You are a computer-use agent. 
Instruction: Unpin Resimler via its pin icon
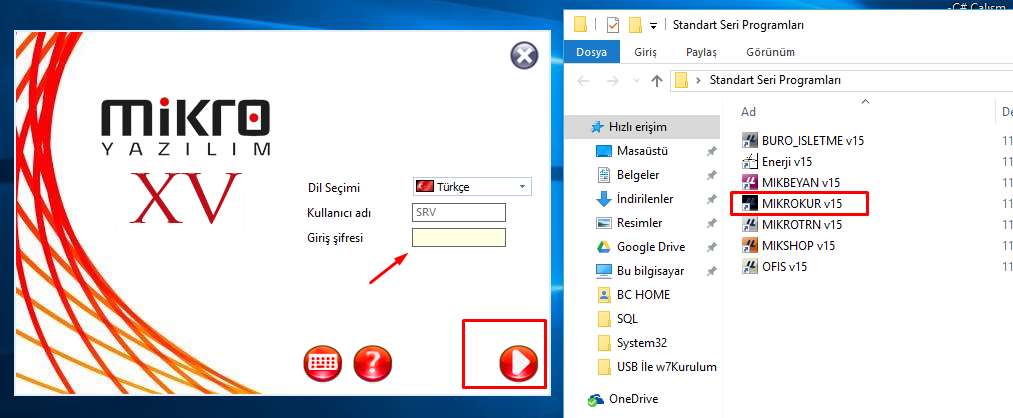coord(711,223)
